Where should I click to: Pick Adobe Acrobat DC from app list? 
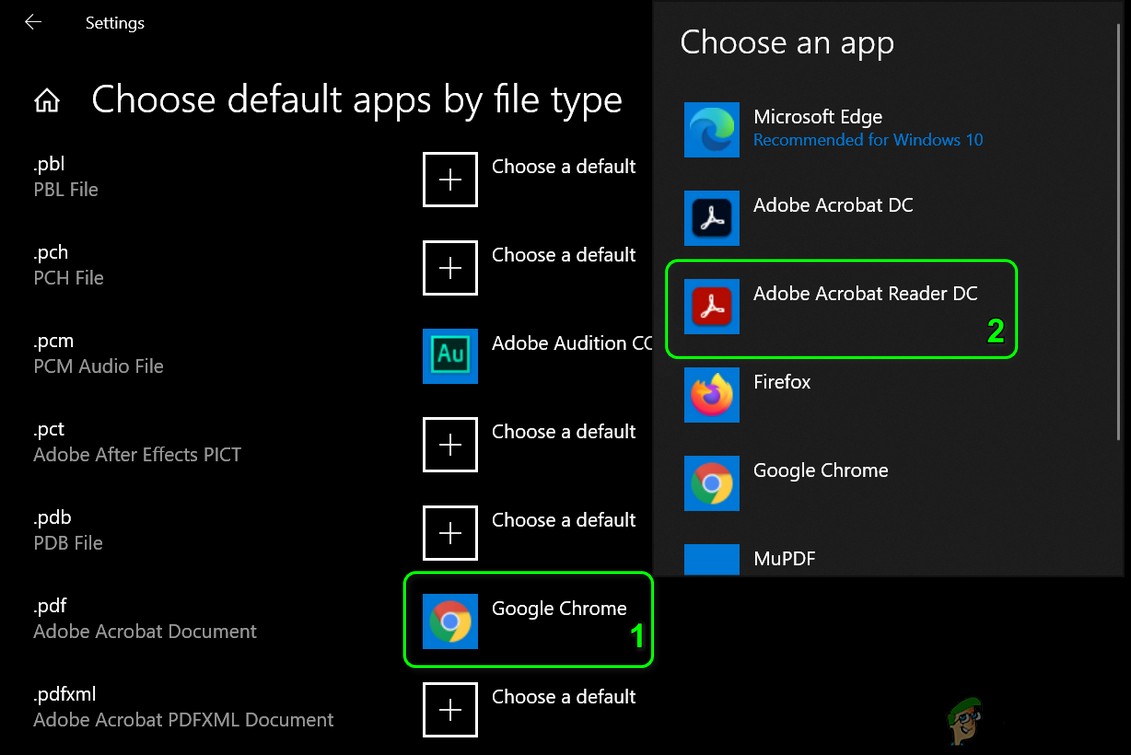[833, 206]
